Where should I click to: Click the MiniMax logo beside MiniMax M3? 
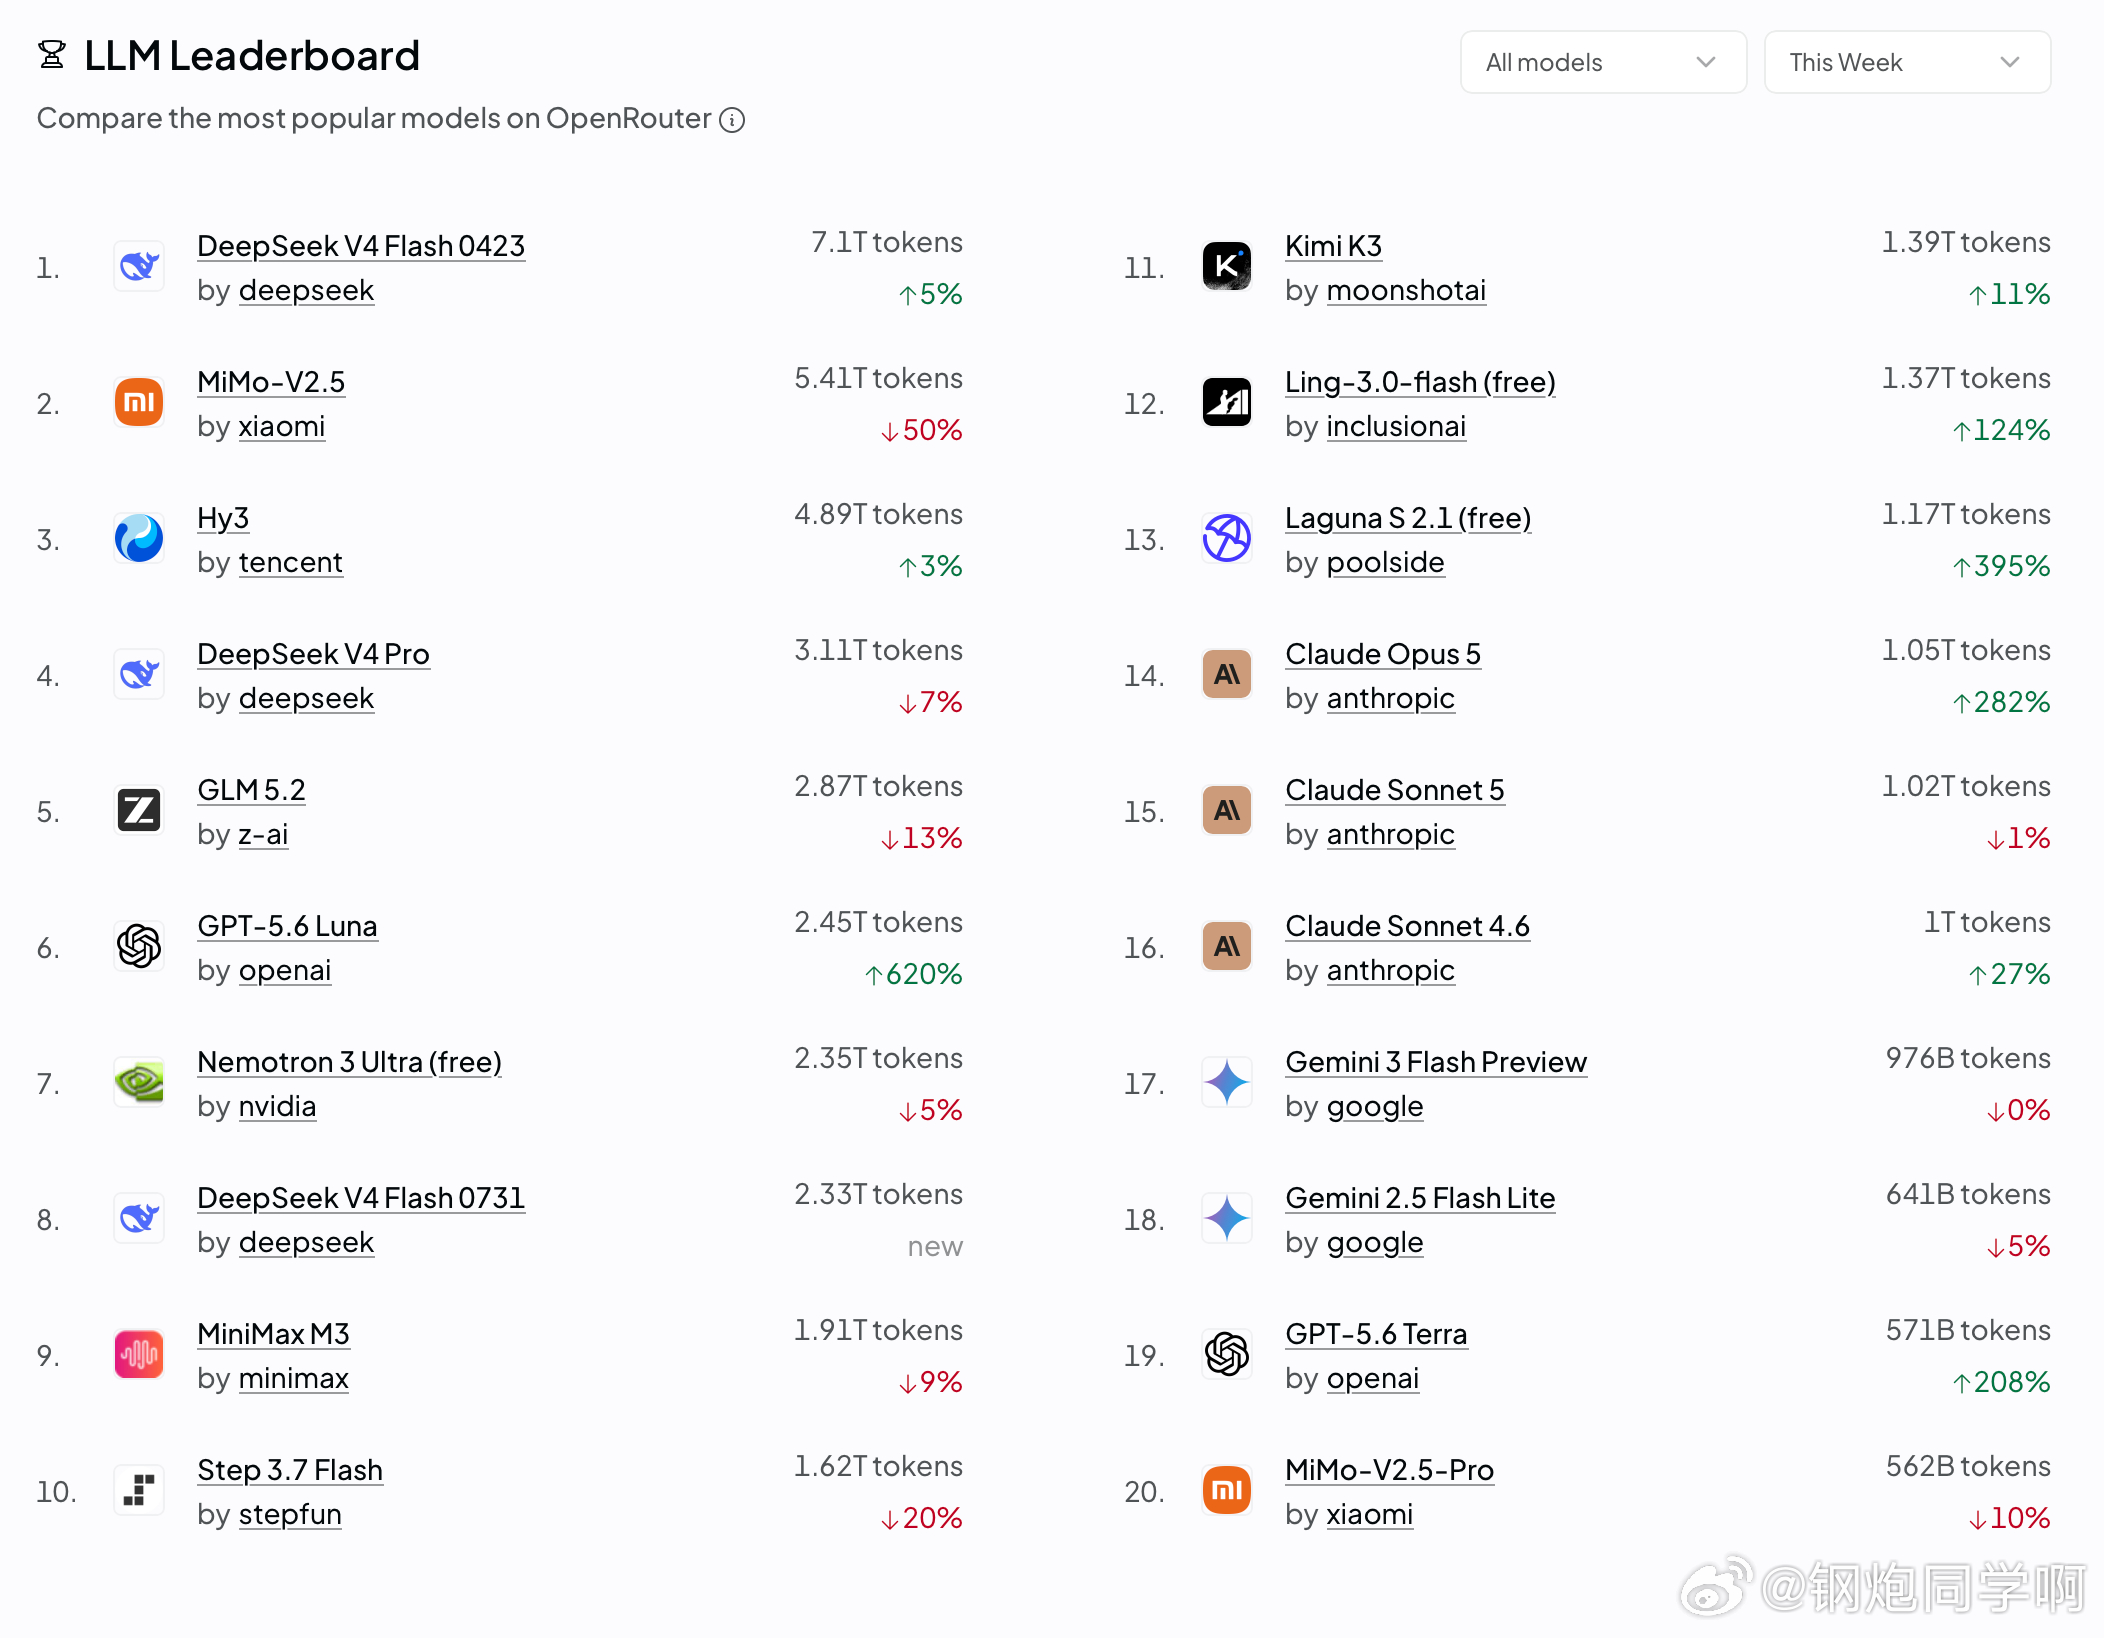click(x=139, y=1354)
